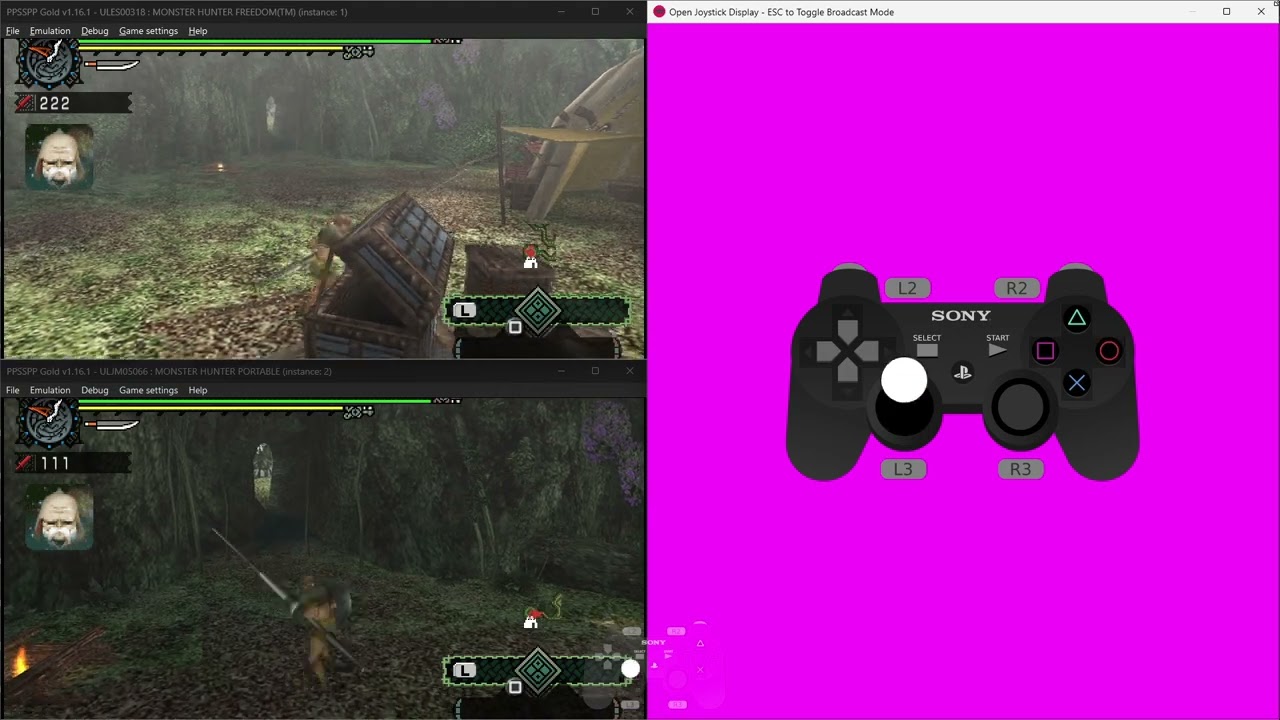Open Game settings menu in instance 1 window
Viewport: 1280px width, 720px height.
point(148,31)
